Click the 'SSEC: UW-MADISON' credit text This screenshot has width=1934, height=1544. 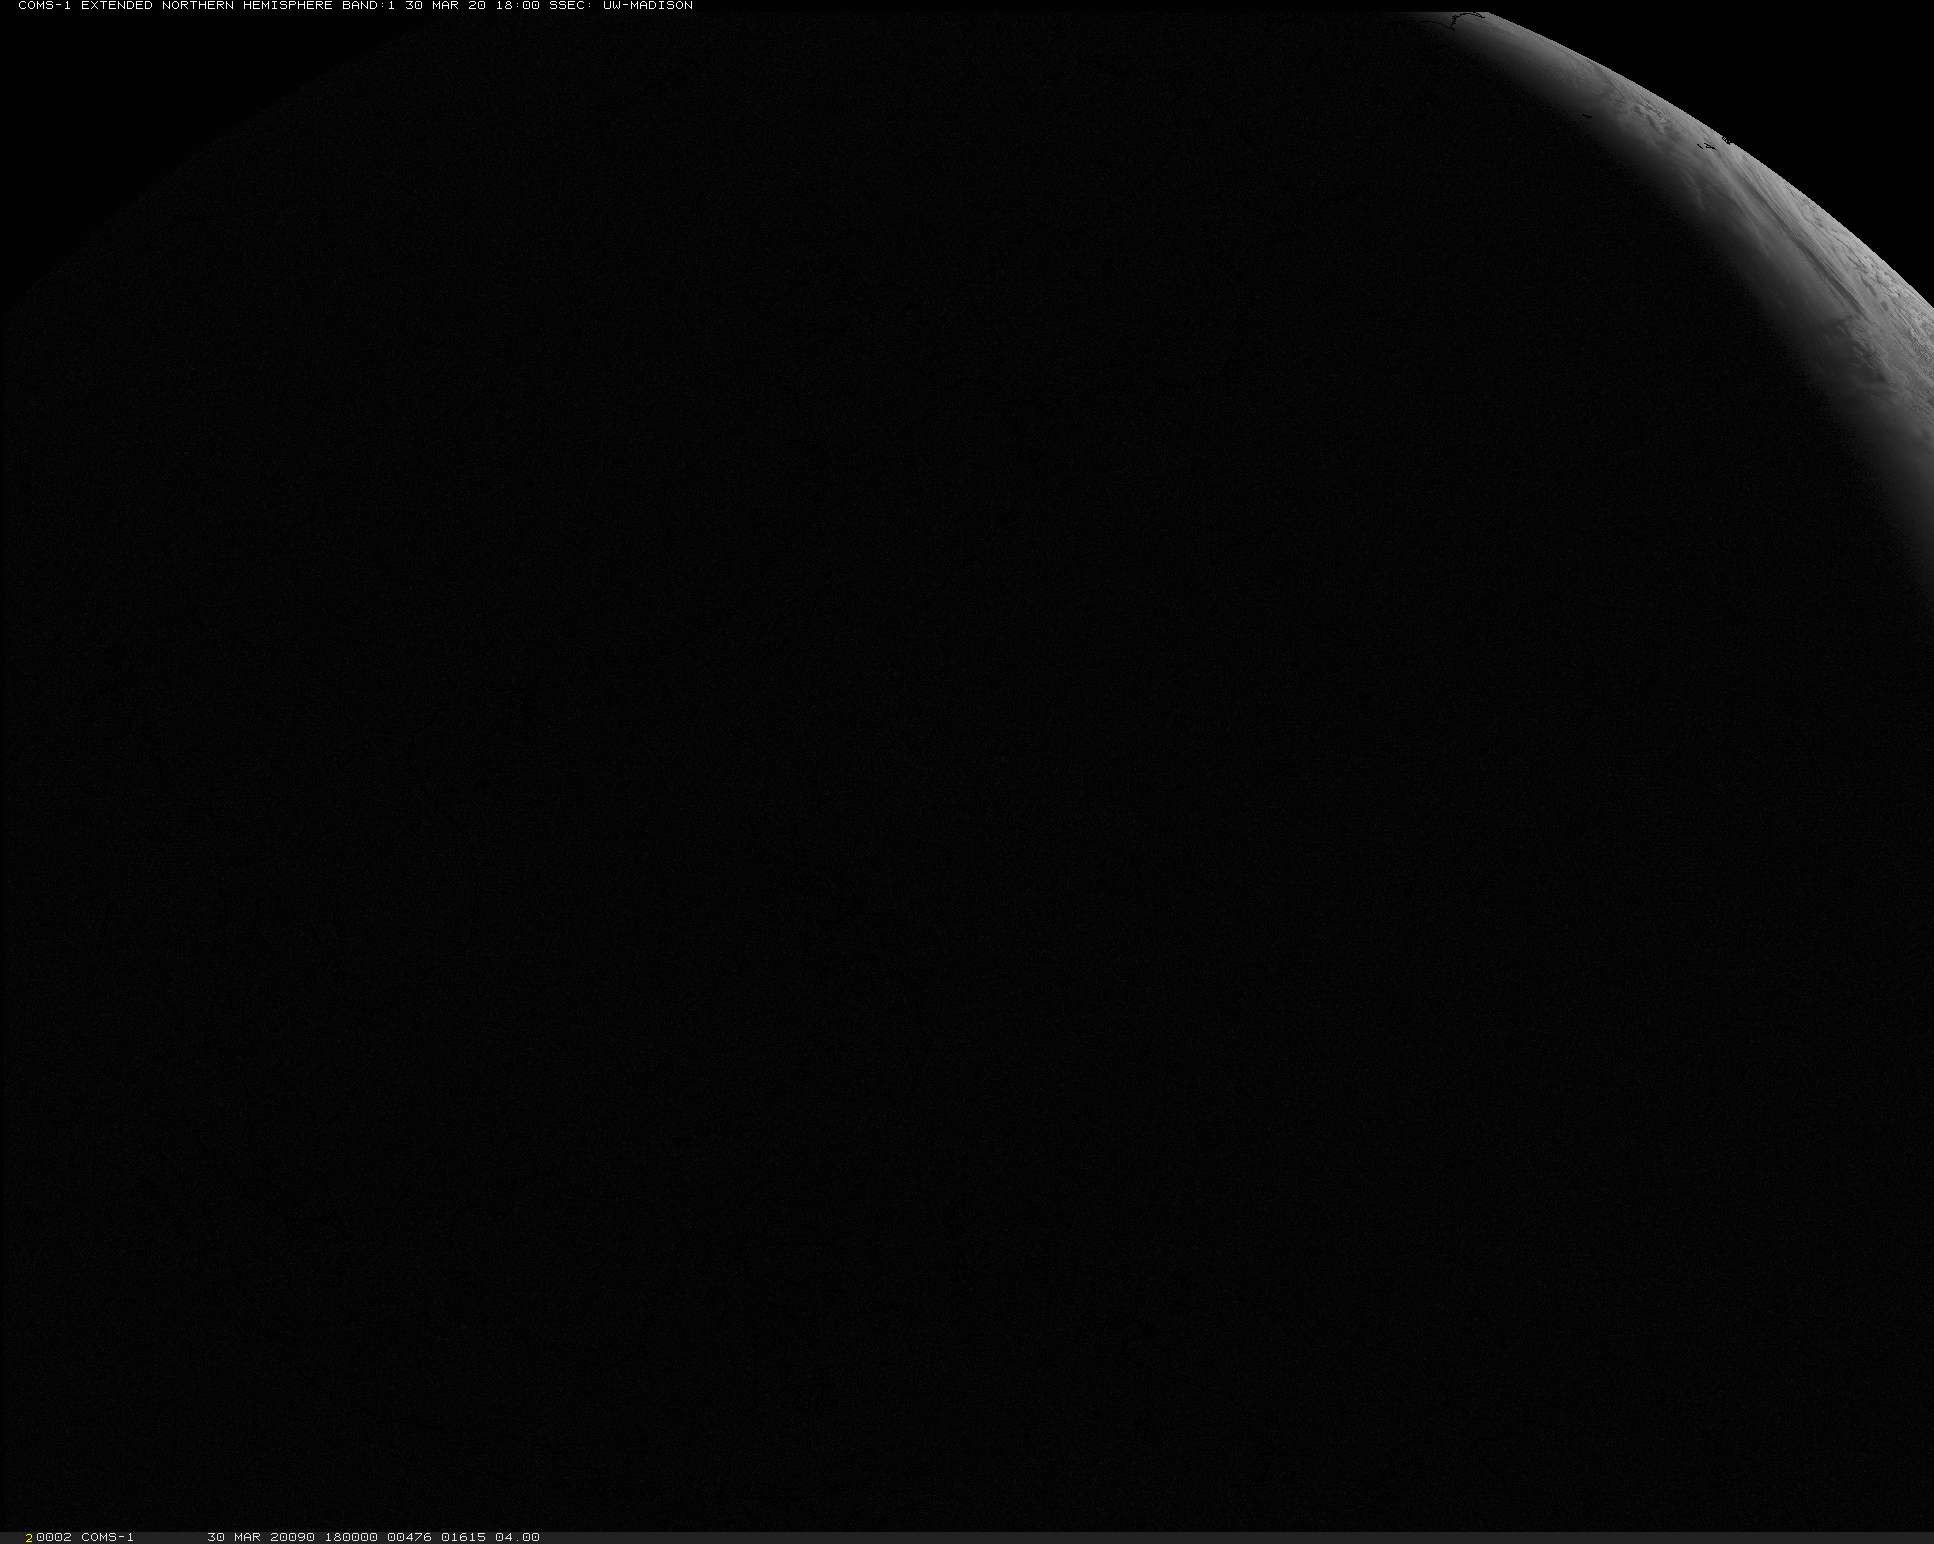(x=621, y=5)
